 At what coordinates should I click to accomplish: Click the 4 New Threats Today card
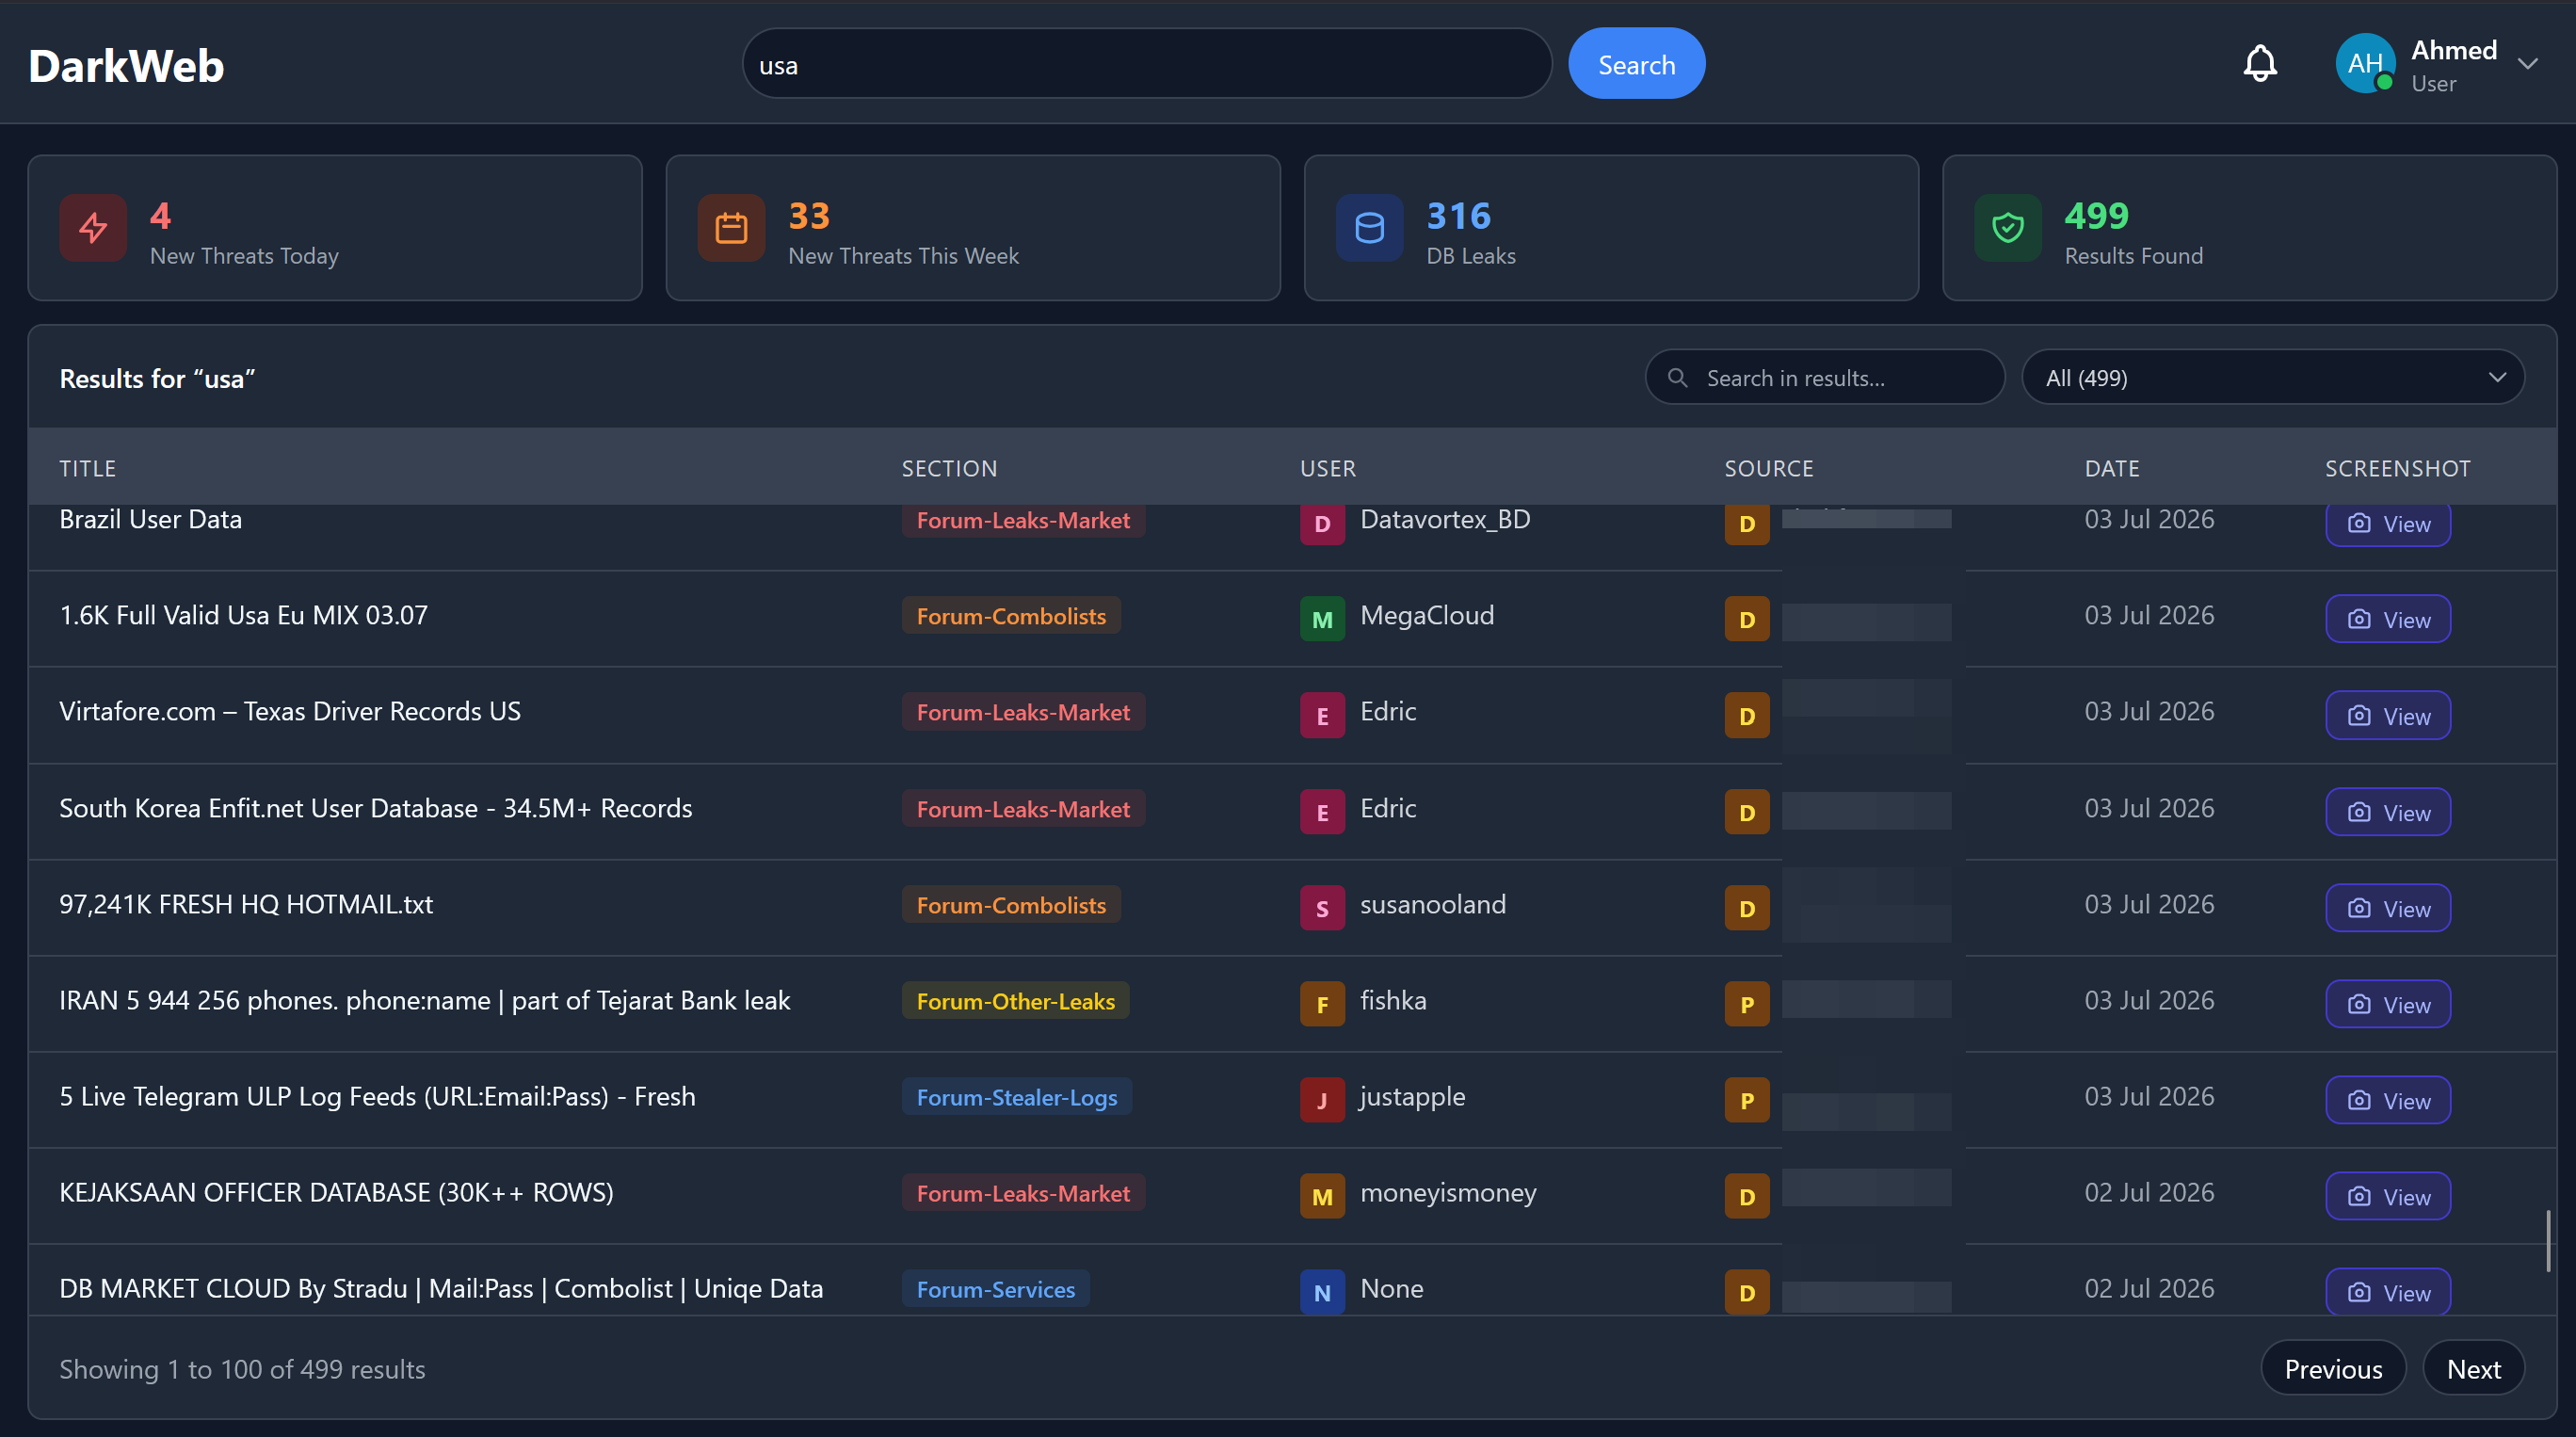click(335, 228)
